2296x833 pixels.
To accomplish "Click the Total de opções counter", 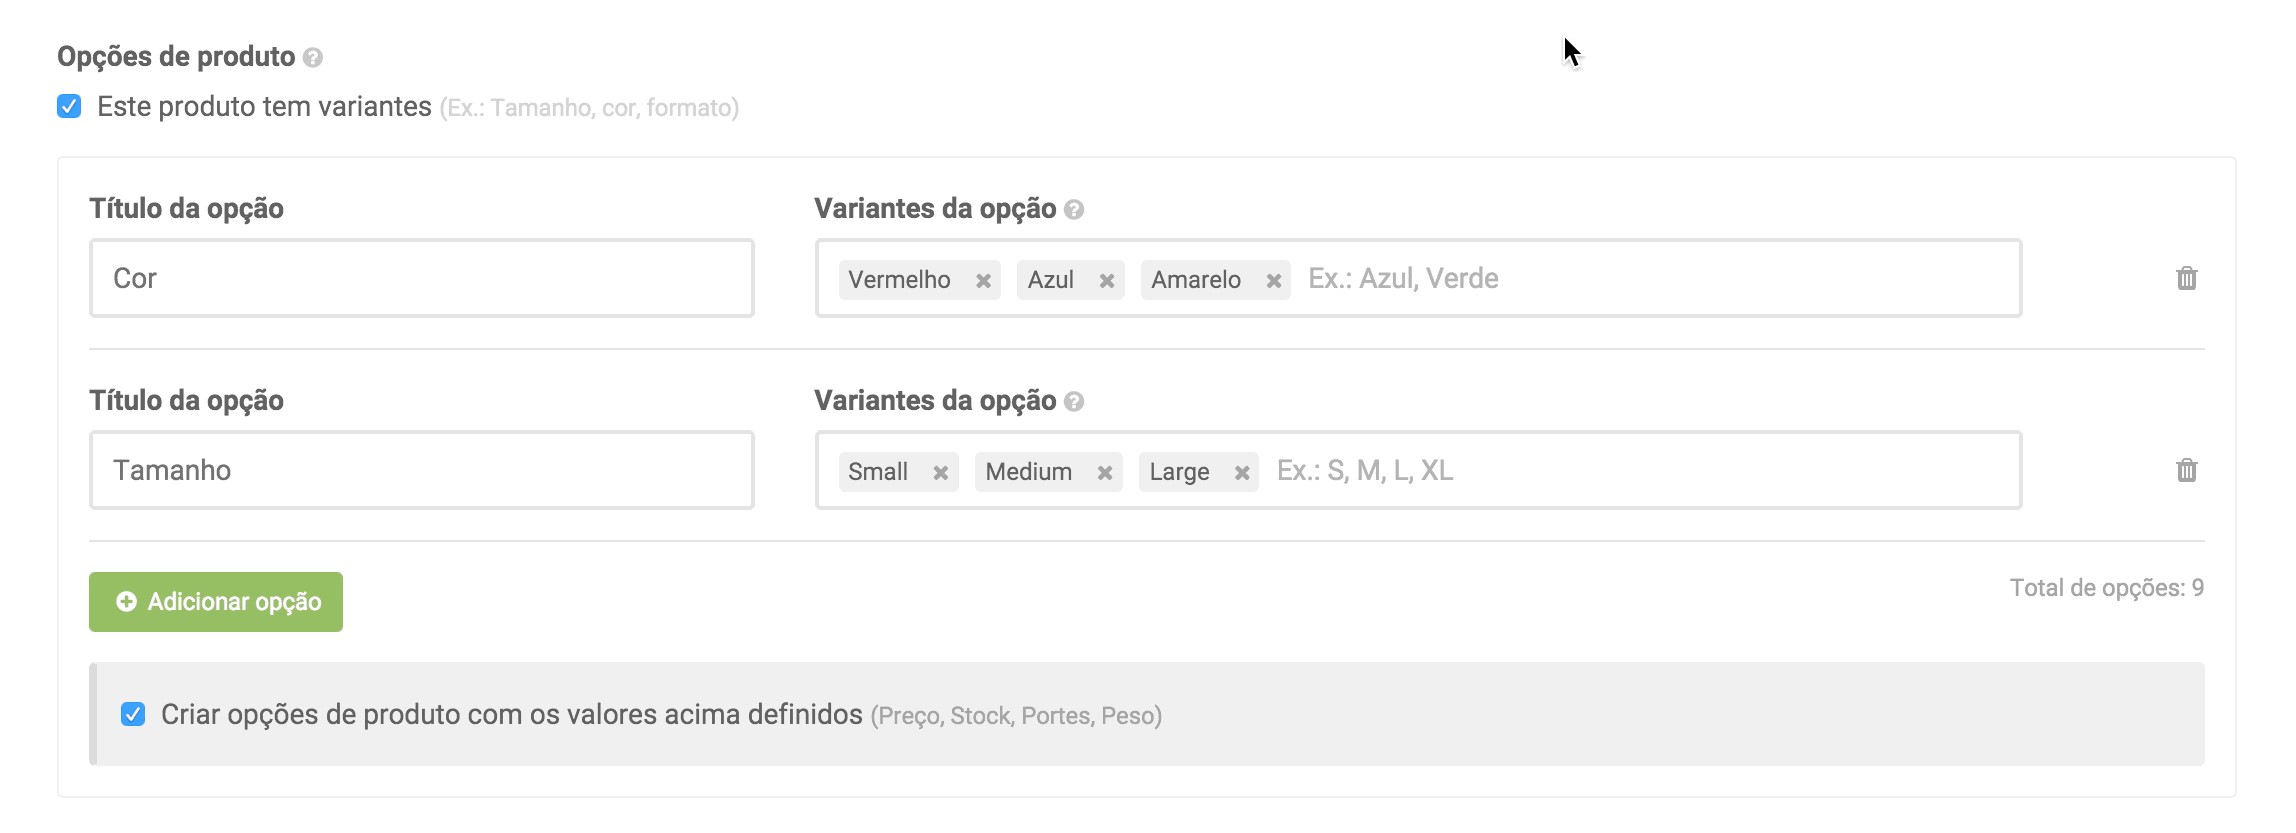I will coord(2106,588).
